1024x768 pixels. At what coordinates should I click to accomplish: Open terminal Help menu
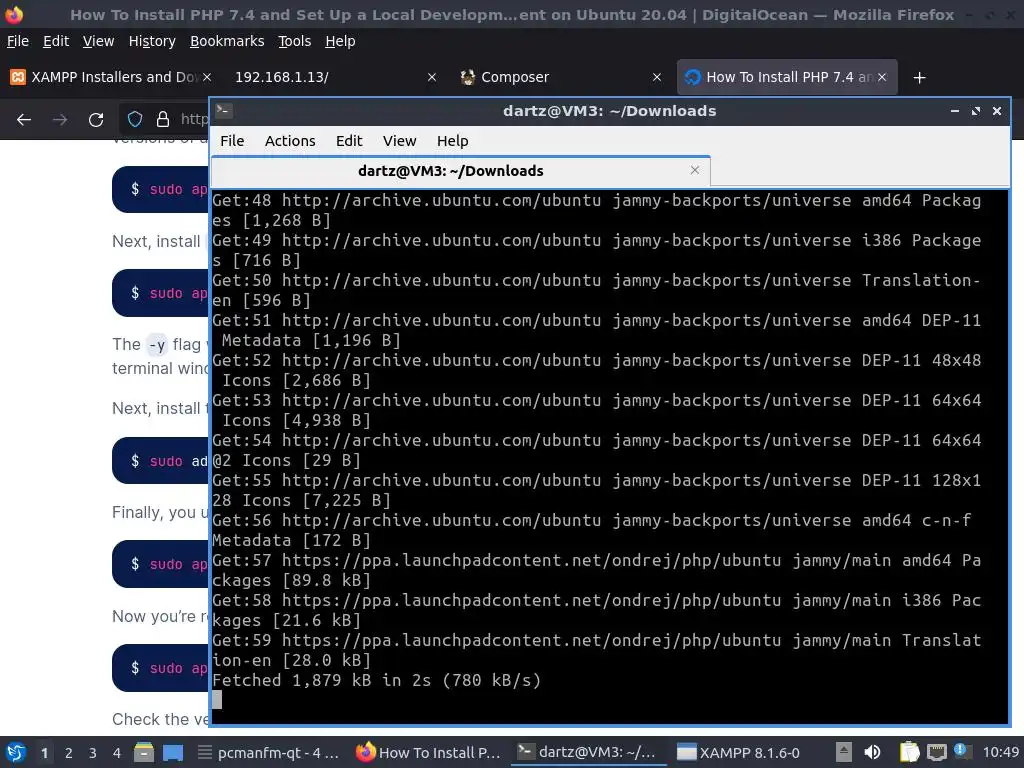point(452,141)
